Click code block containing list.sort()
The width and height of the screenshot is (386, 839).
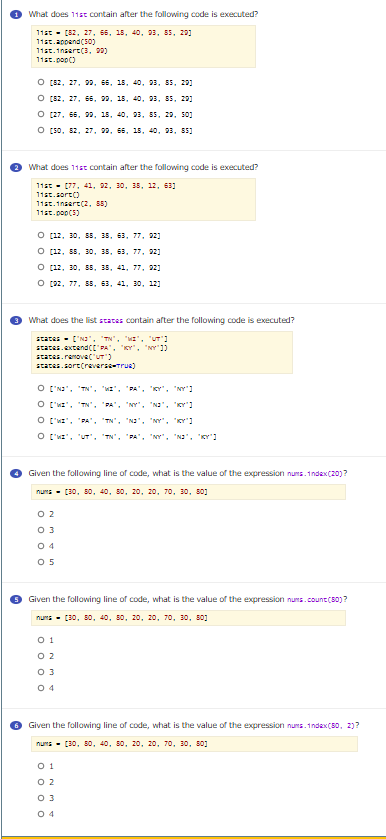coord(143,200)
